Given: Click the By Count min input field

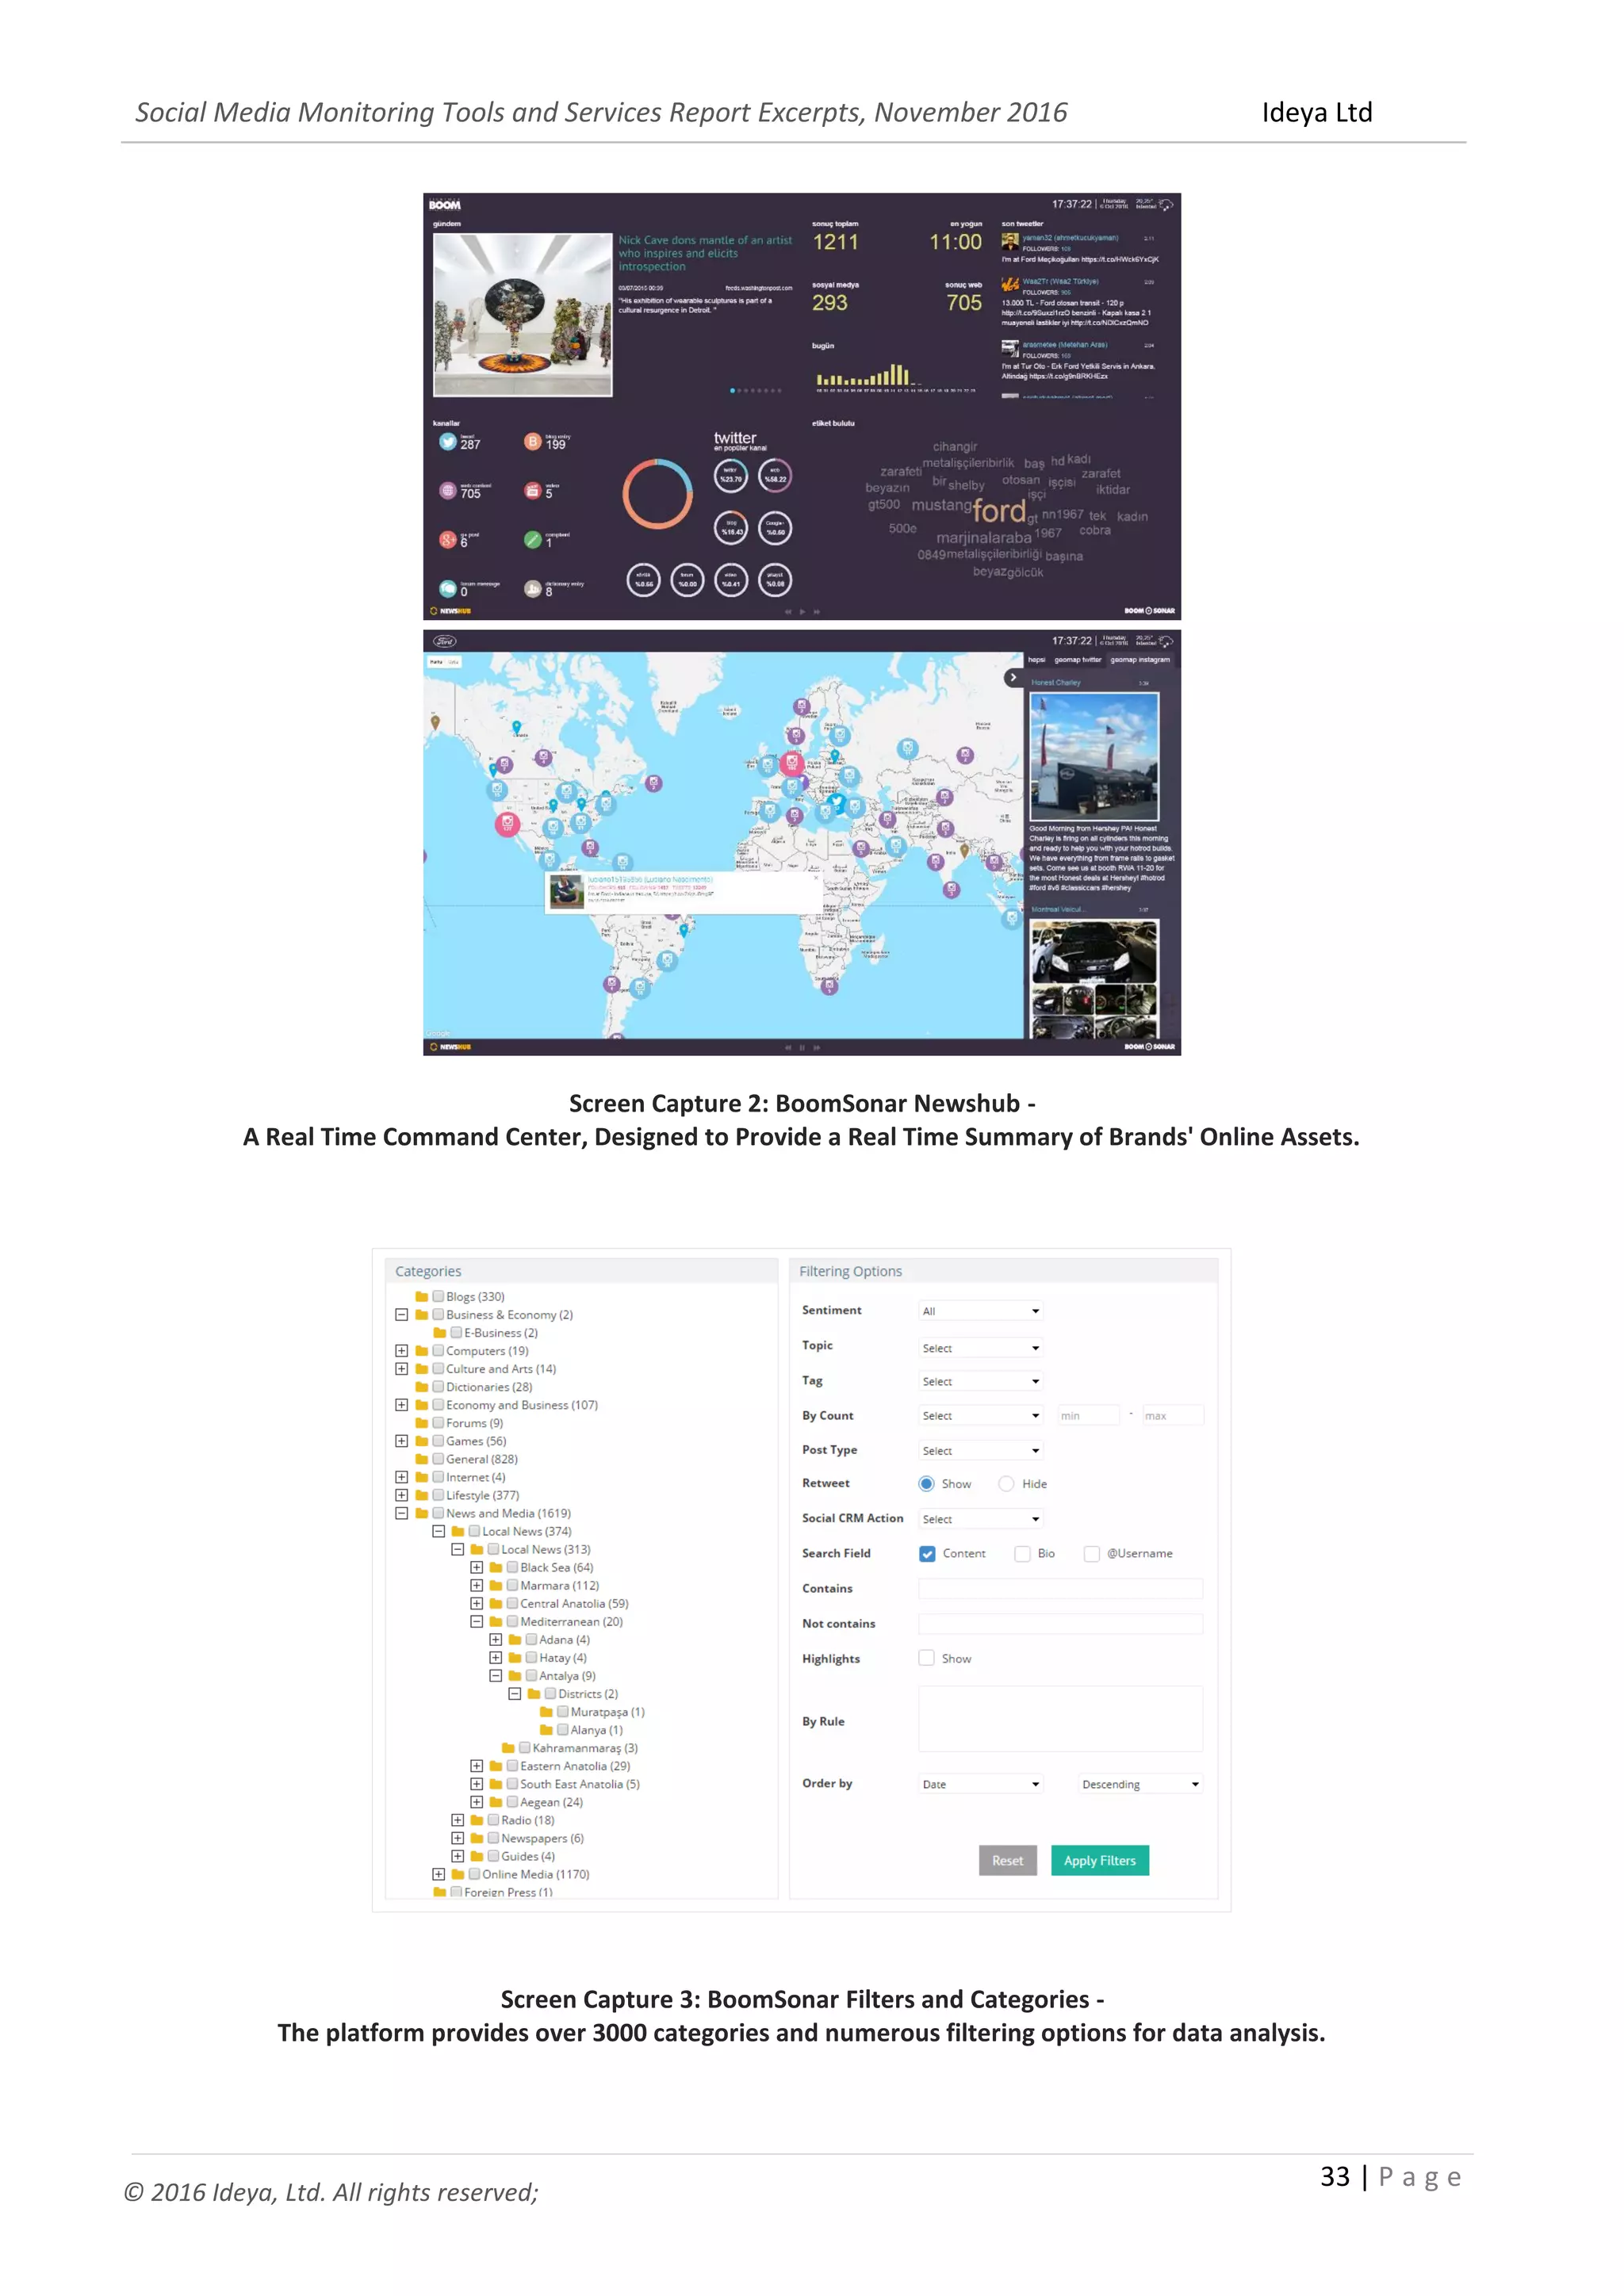Looking at the screenshot, I should (1088, 1415).
